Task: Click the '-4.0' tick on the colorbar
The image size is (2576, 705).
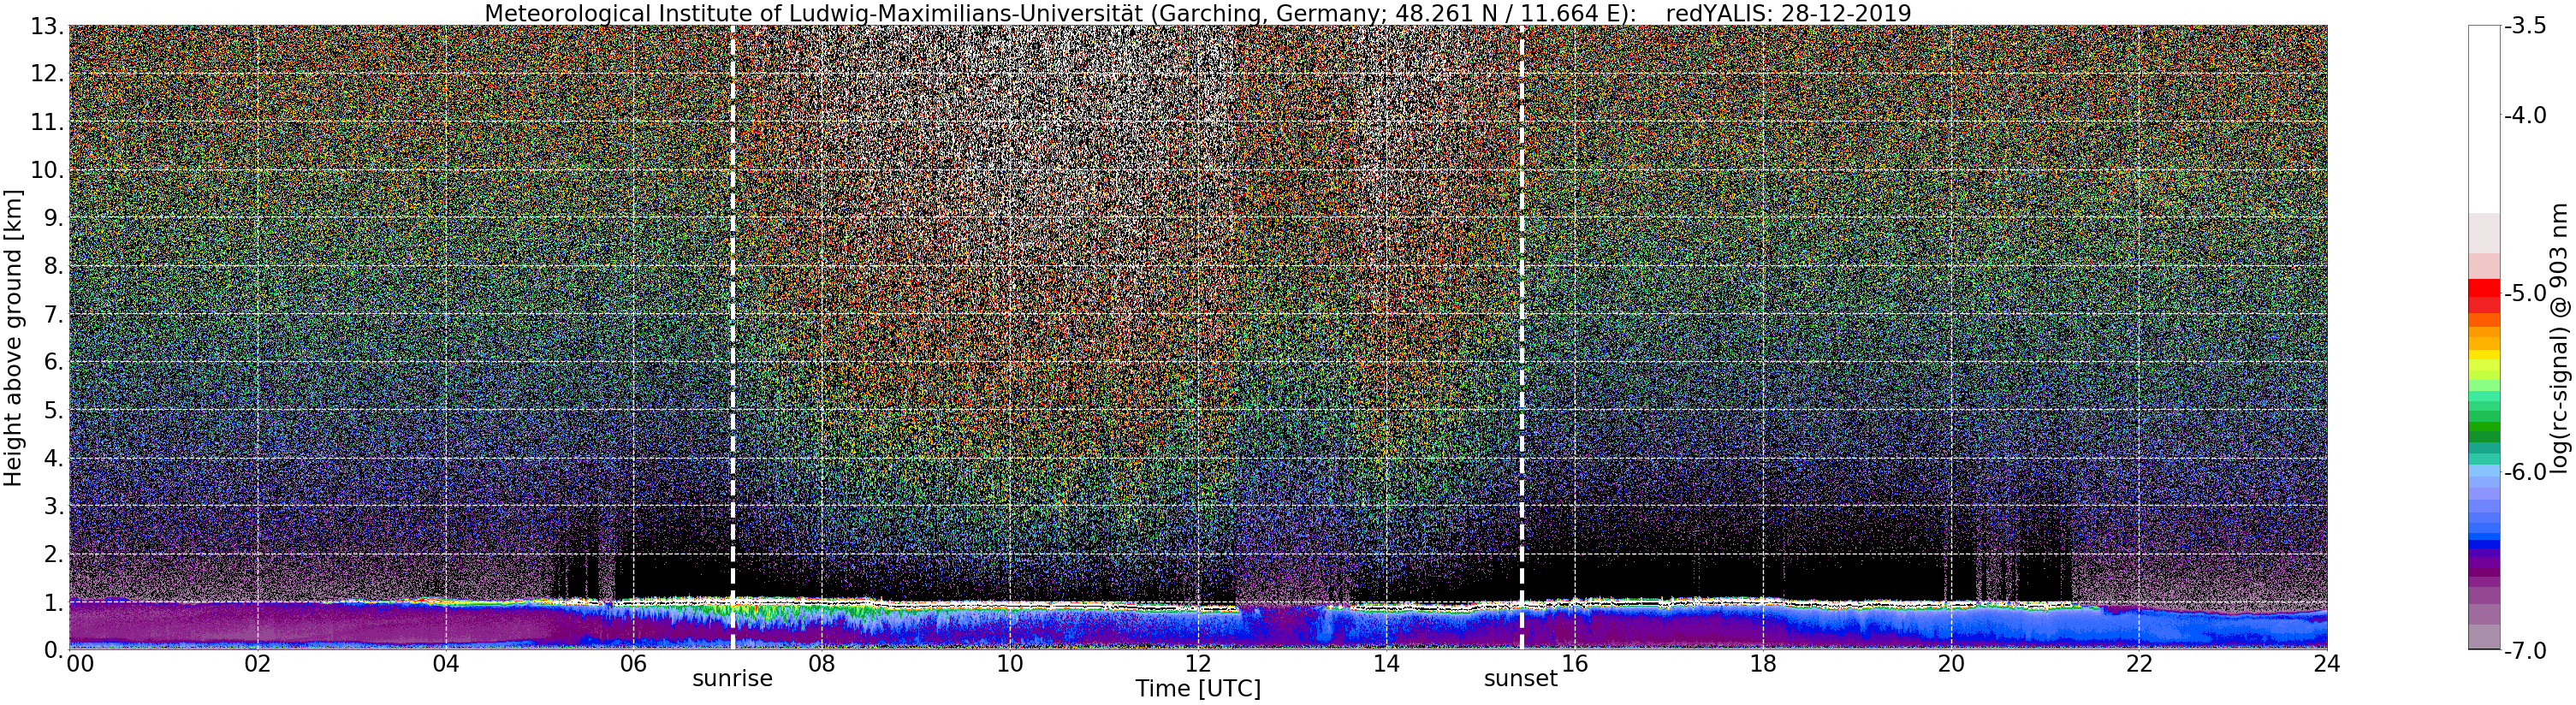Action: pos(2525,116)
